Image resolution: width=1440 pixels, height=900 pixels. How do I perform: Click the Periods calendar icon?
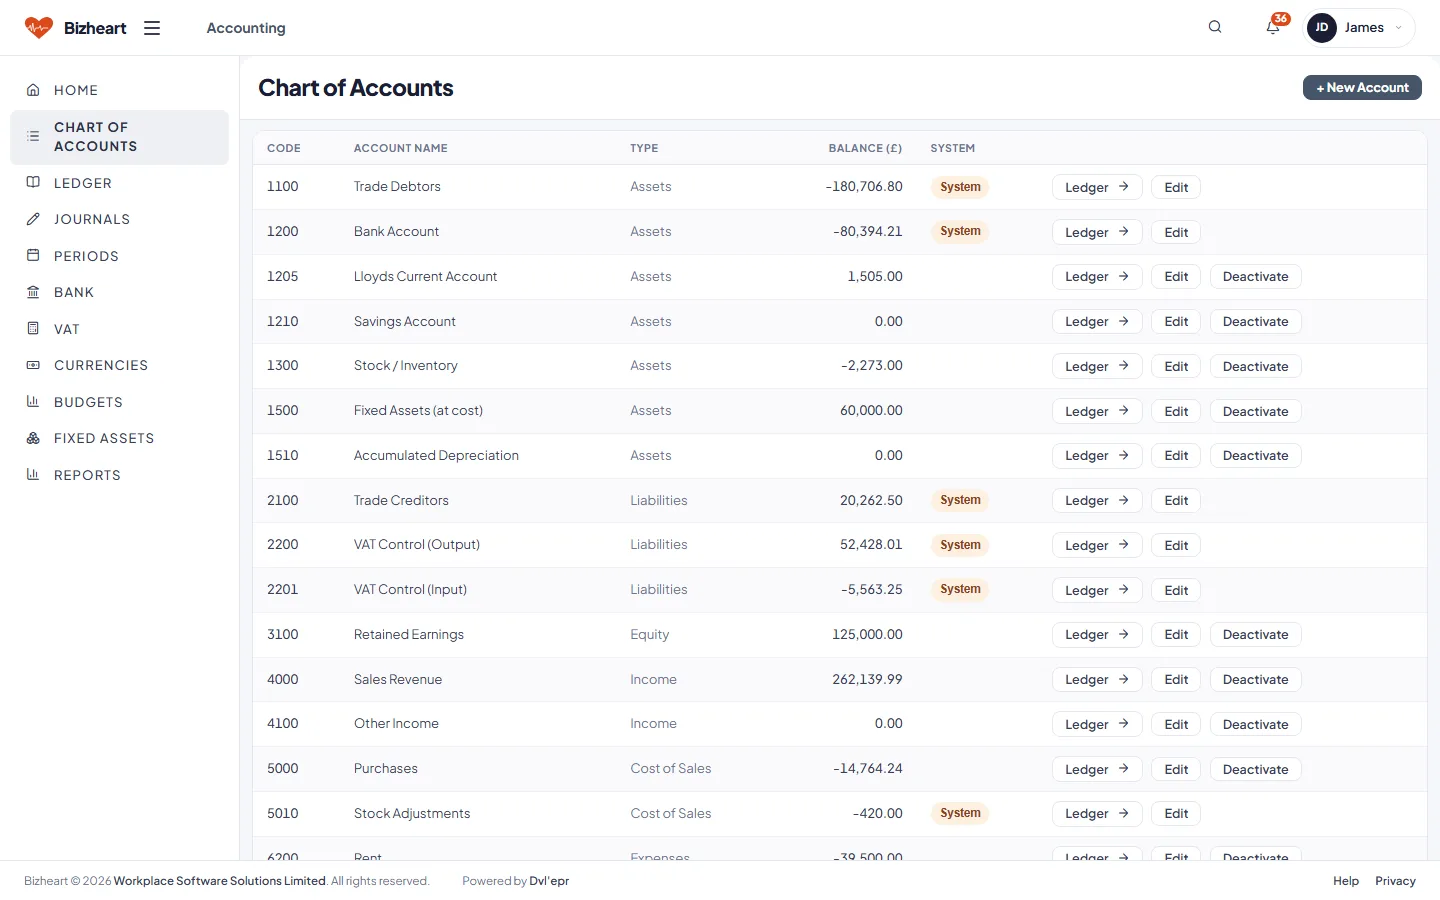pyautogui.click(x=33, y=255)
